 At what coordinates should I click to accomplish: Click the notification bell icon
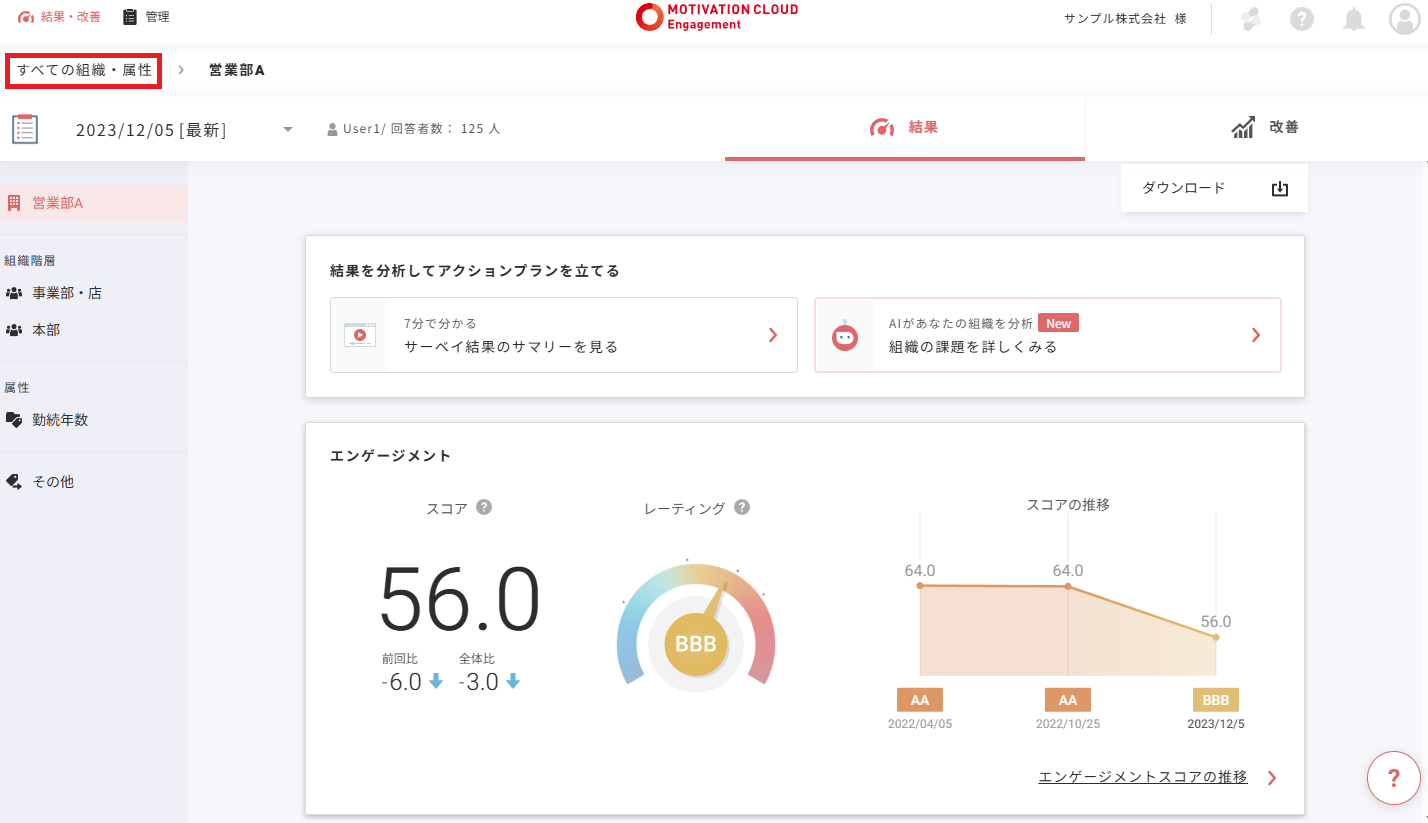tap(1353, 19)
